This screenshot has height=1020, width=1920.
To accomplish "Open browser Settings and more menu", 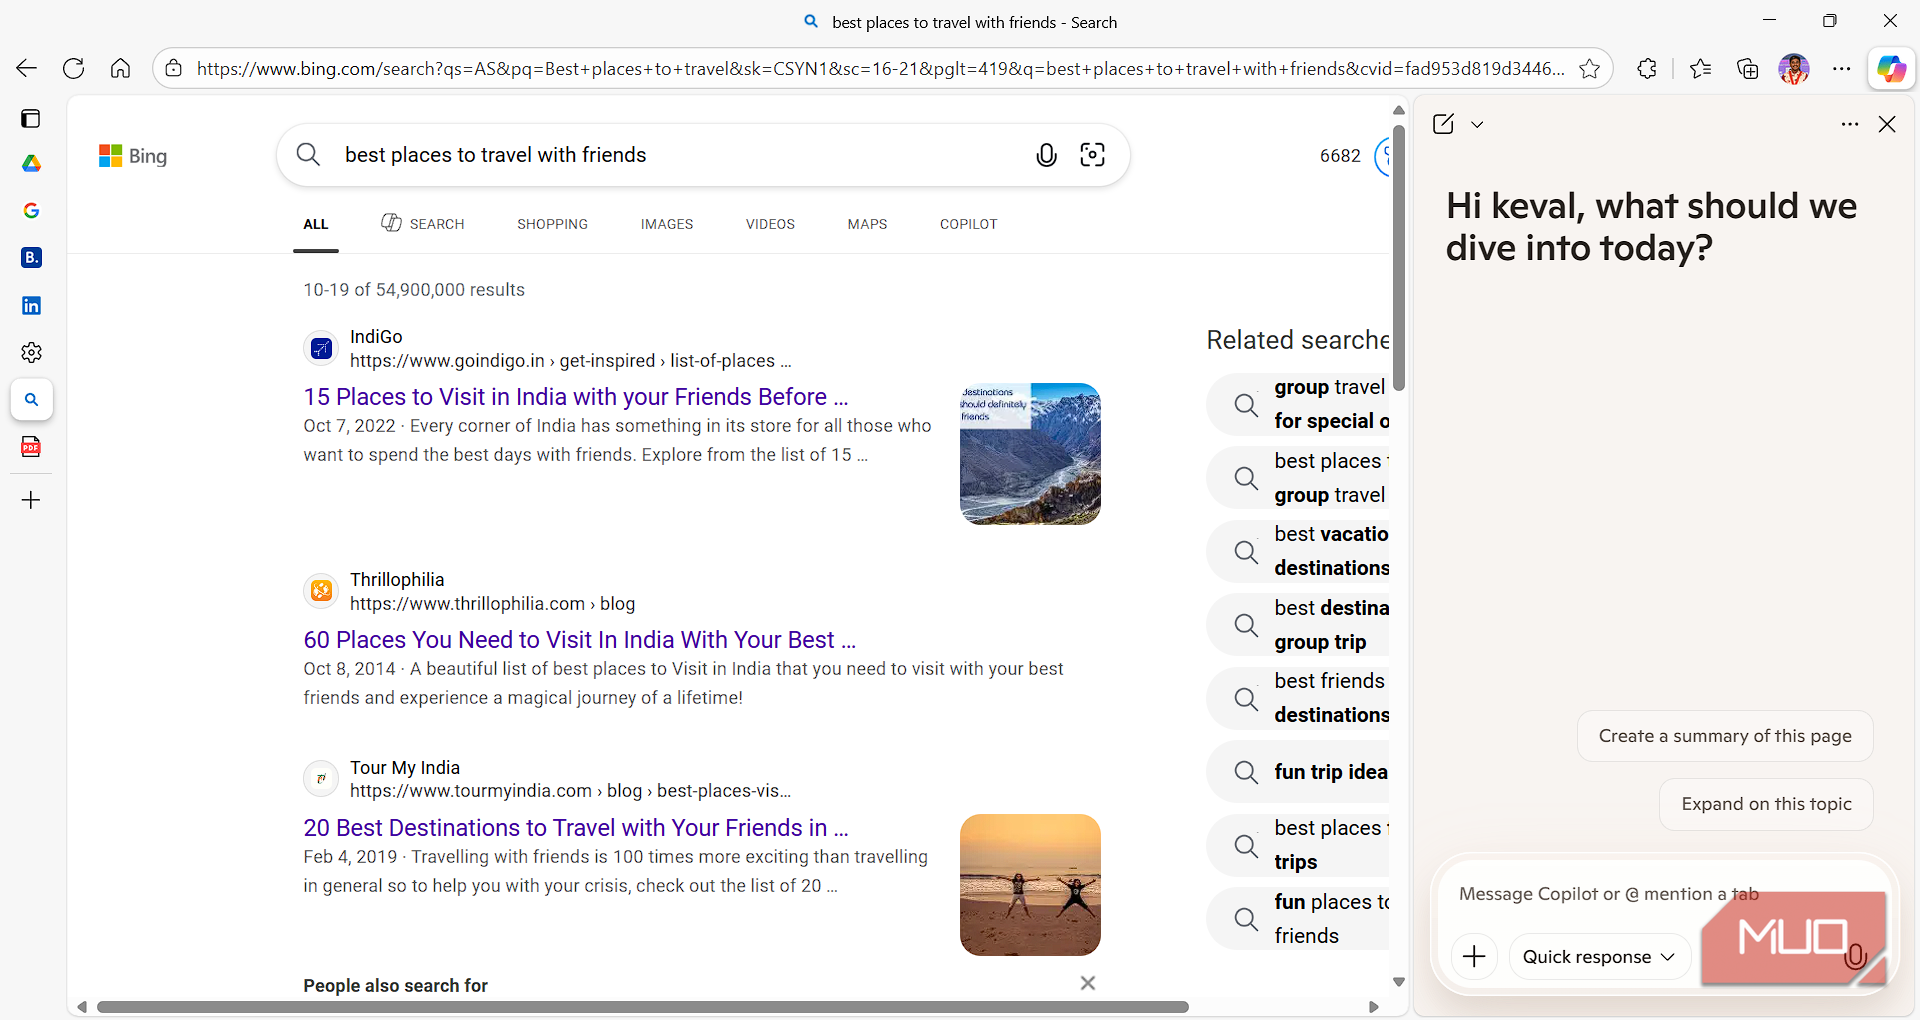I will (x=1841, y=68).
